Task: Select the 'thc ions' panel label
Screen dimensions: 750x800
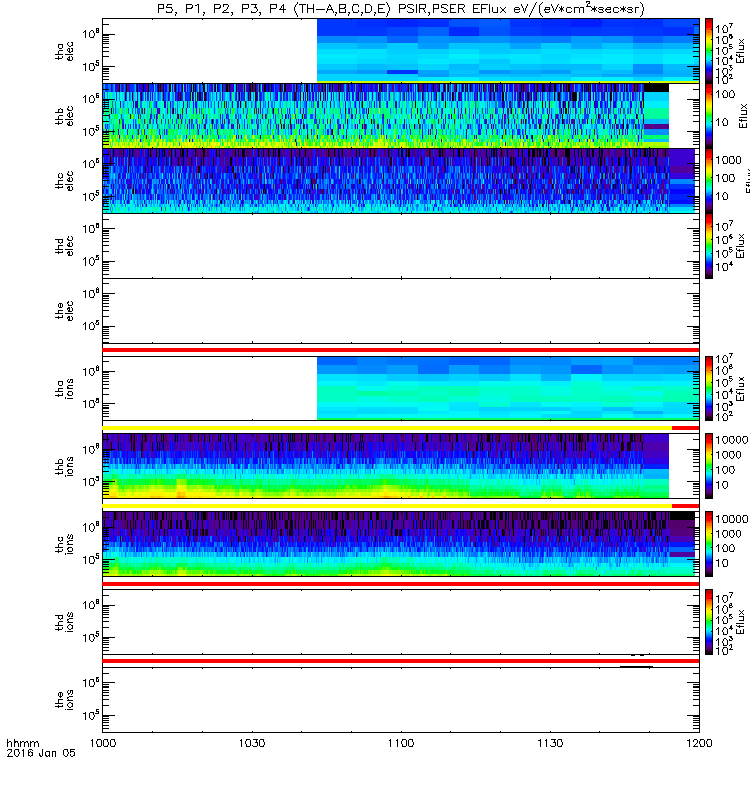Action: click(65, 544)
